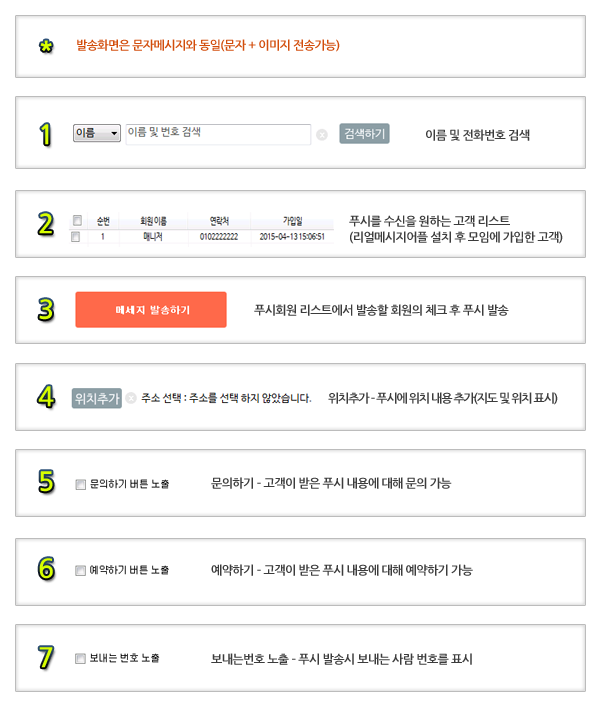This screenshot has width=600, height=722.
Task: Click the 회원이름 column header
Action: coord(153,221)
